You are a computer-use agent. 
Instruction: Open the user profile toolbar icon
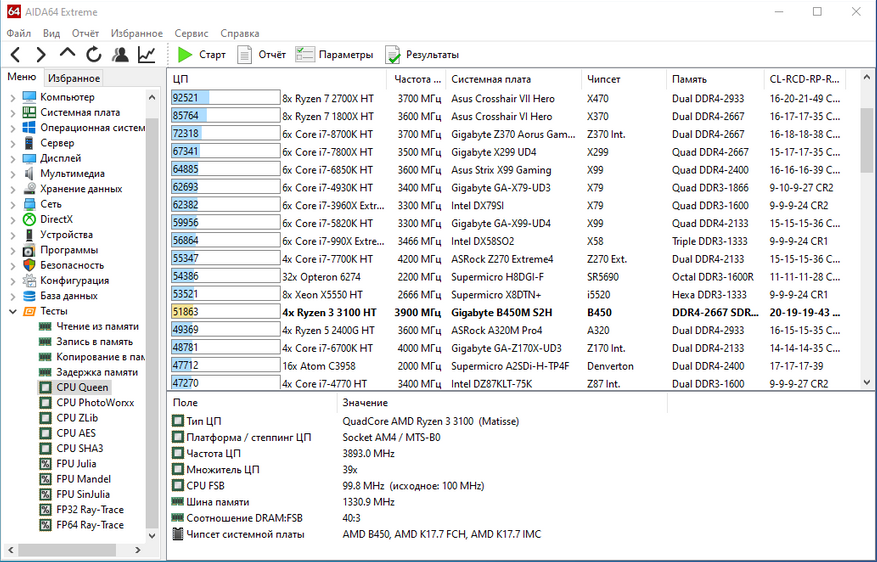pos(120,54)
